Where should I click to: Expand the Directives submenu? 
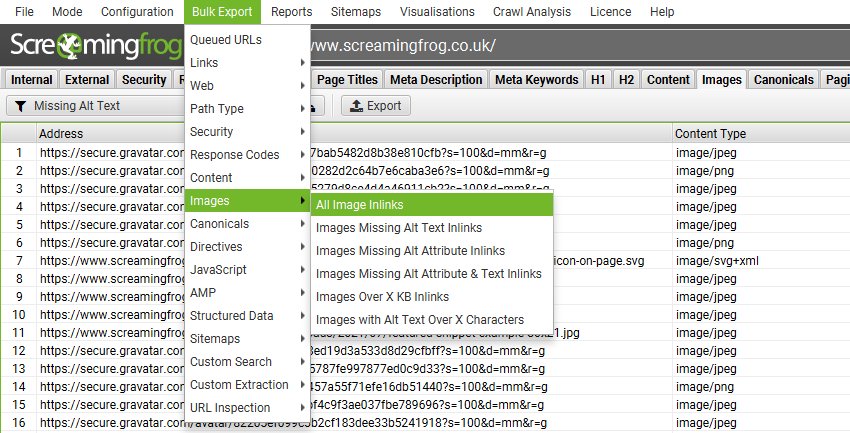tap(247, 247)
